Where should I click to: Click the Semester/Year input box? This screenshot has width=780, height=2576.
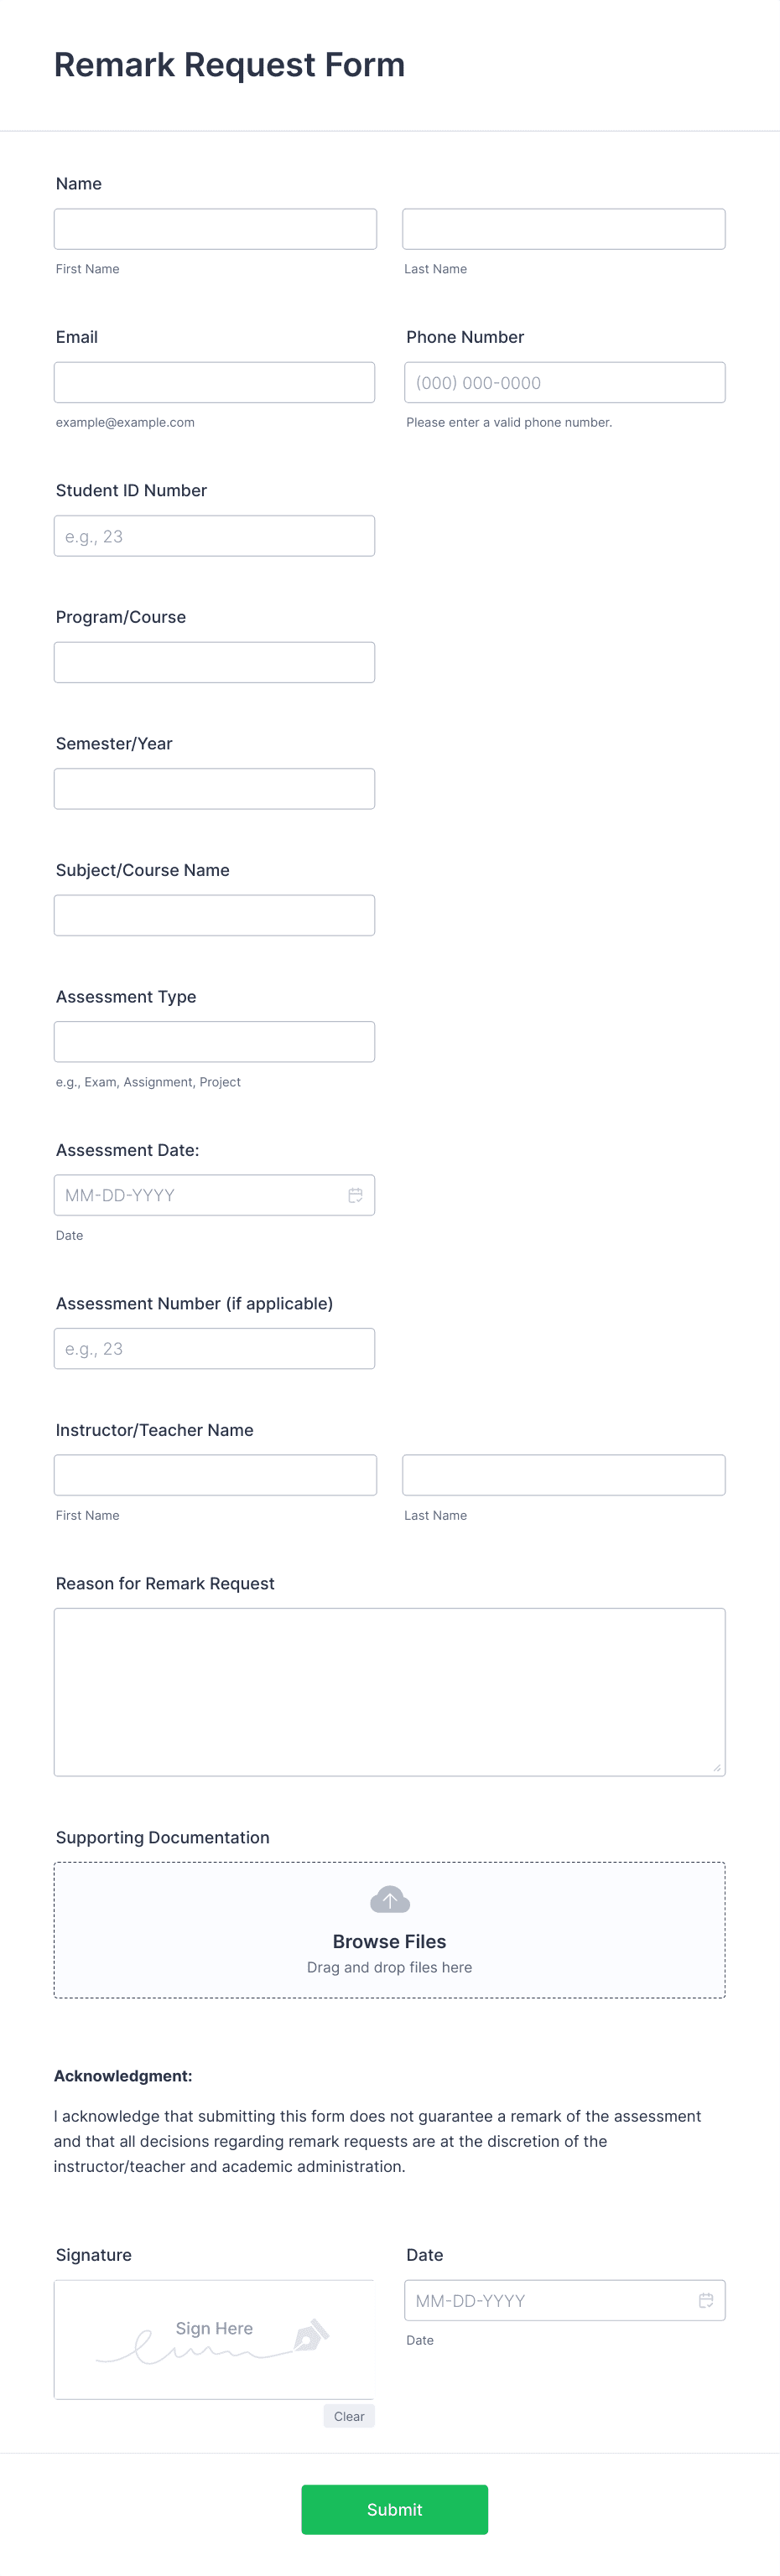(215, 788)
